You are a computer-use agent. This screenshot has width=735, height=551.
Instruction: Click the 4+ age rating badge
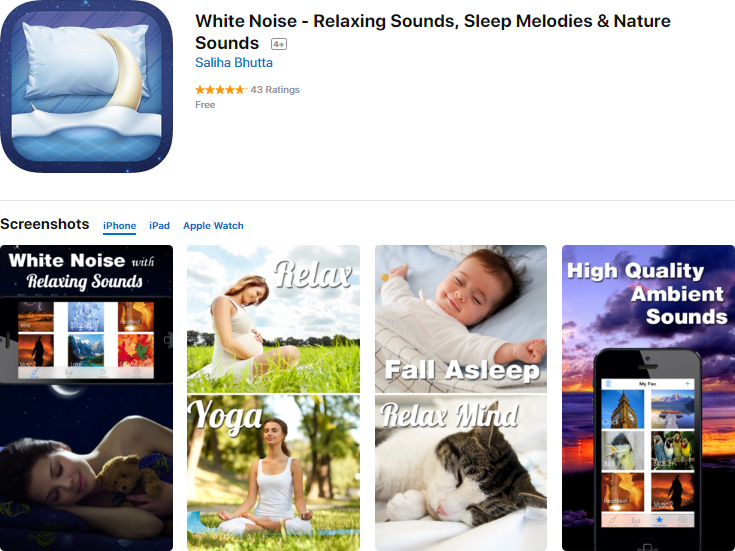[279, 44]
